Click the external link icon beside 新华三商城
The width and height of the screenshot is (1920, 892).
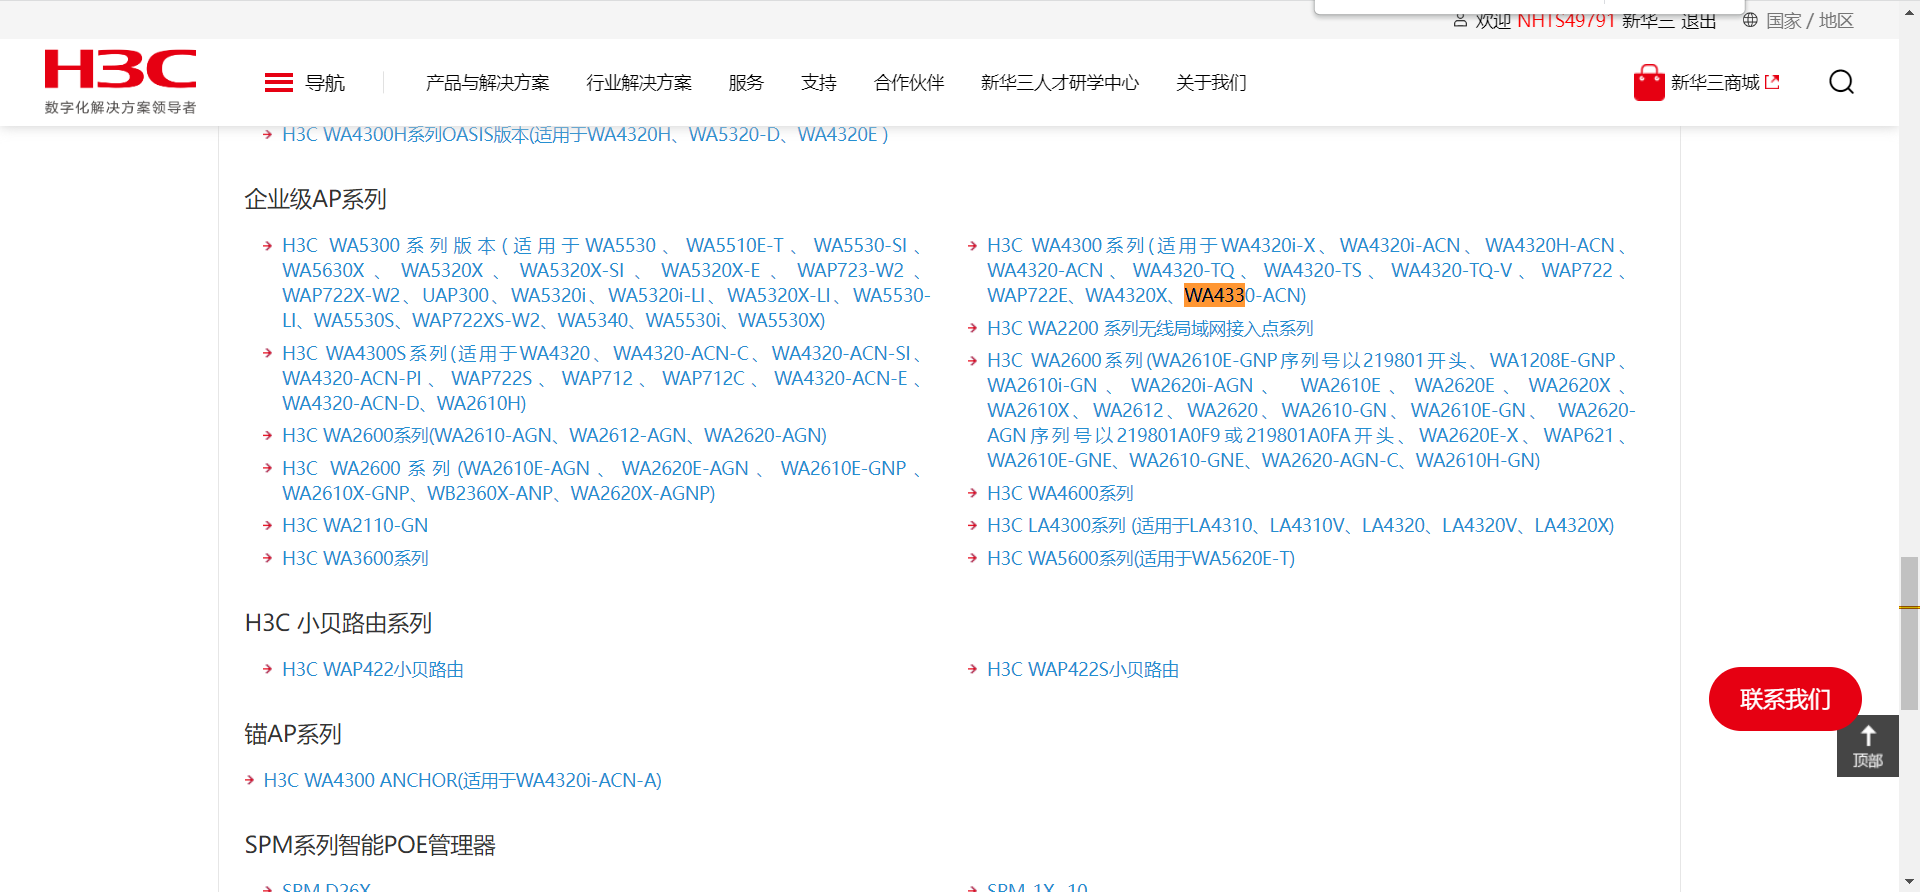coord(1773,82)
